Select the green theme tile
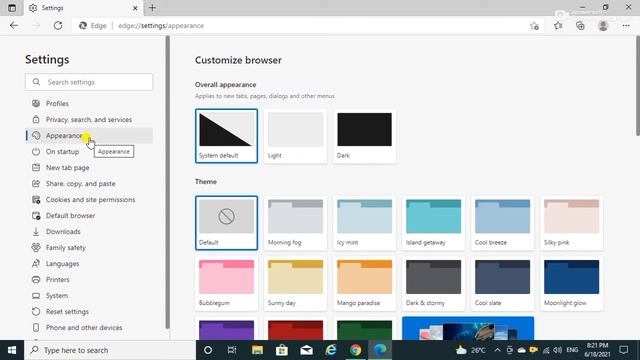The image size is (640, 360). pyautogui.click(x=364, y=329)
